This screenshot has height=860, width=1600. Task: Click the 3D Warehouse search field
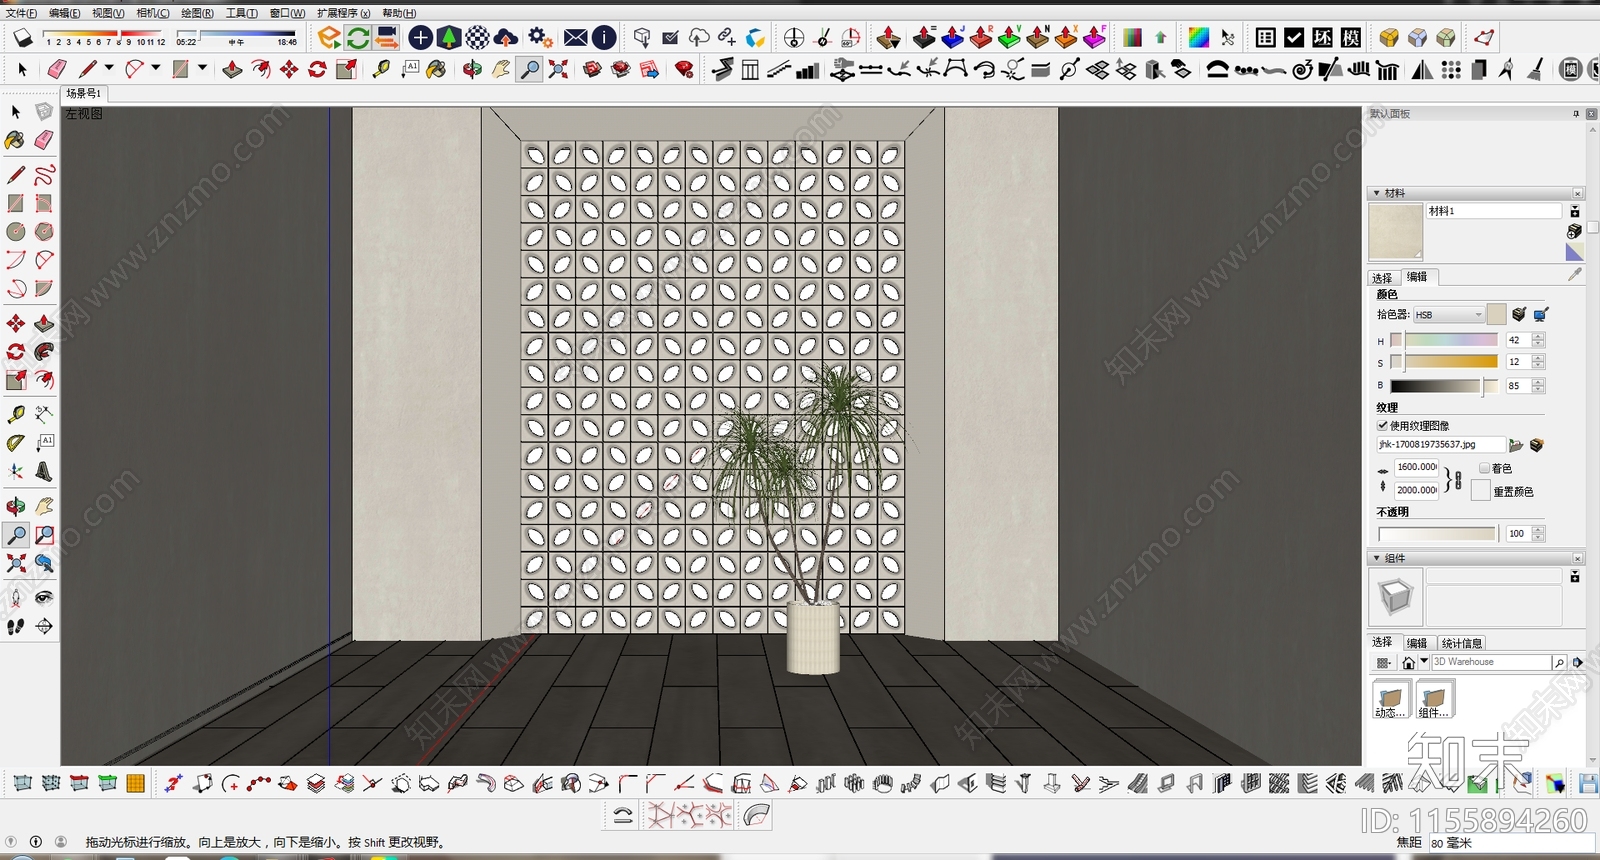pos(1490,662)
